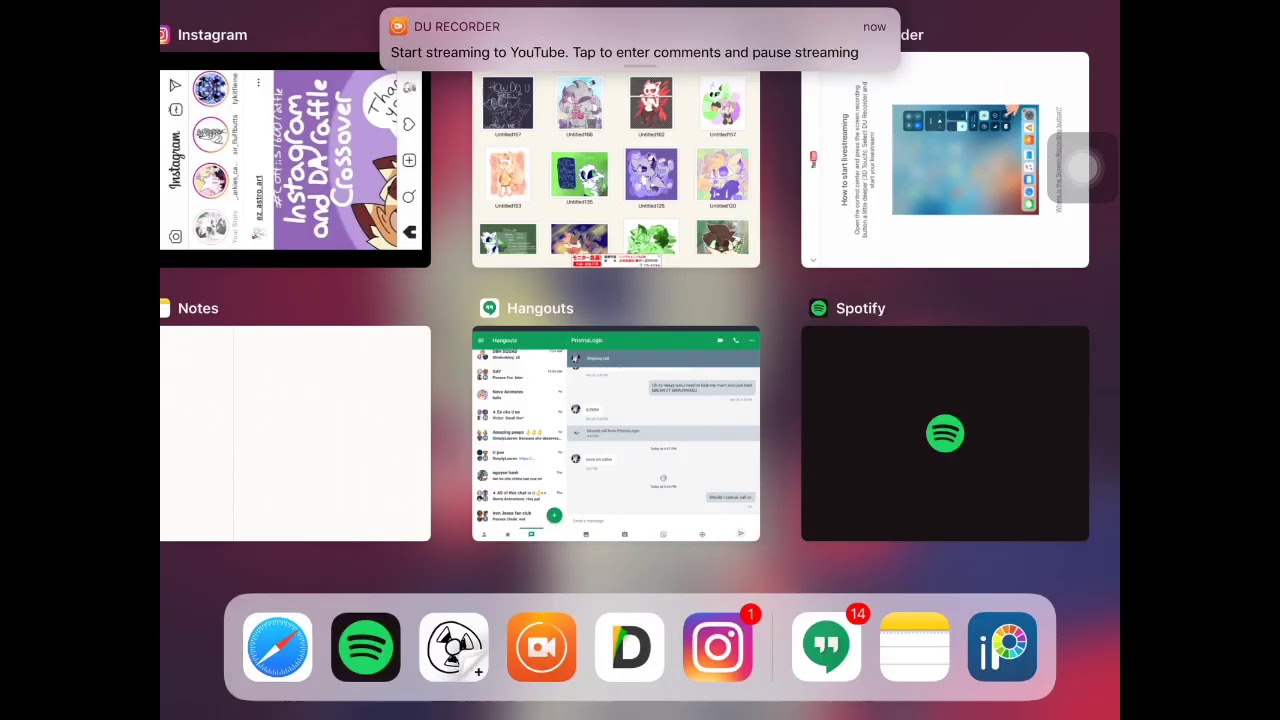Tap the green new-chat button in Hangouts
The height and width of the screenshot is (720, 1280).
[x=554, y=515]
